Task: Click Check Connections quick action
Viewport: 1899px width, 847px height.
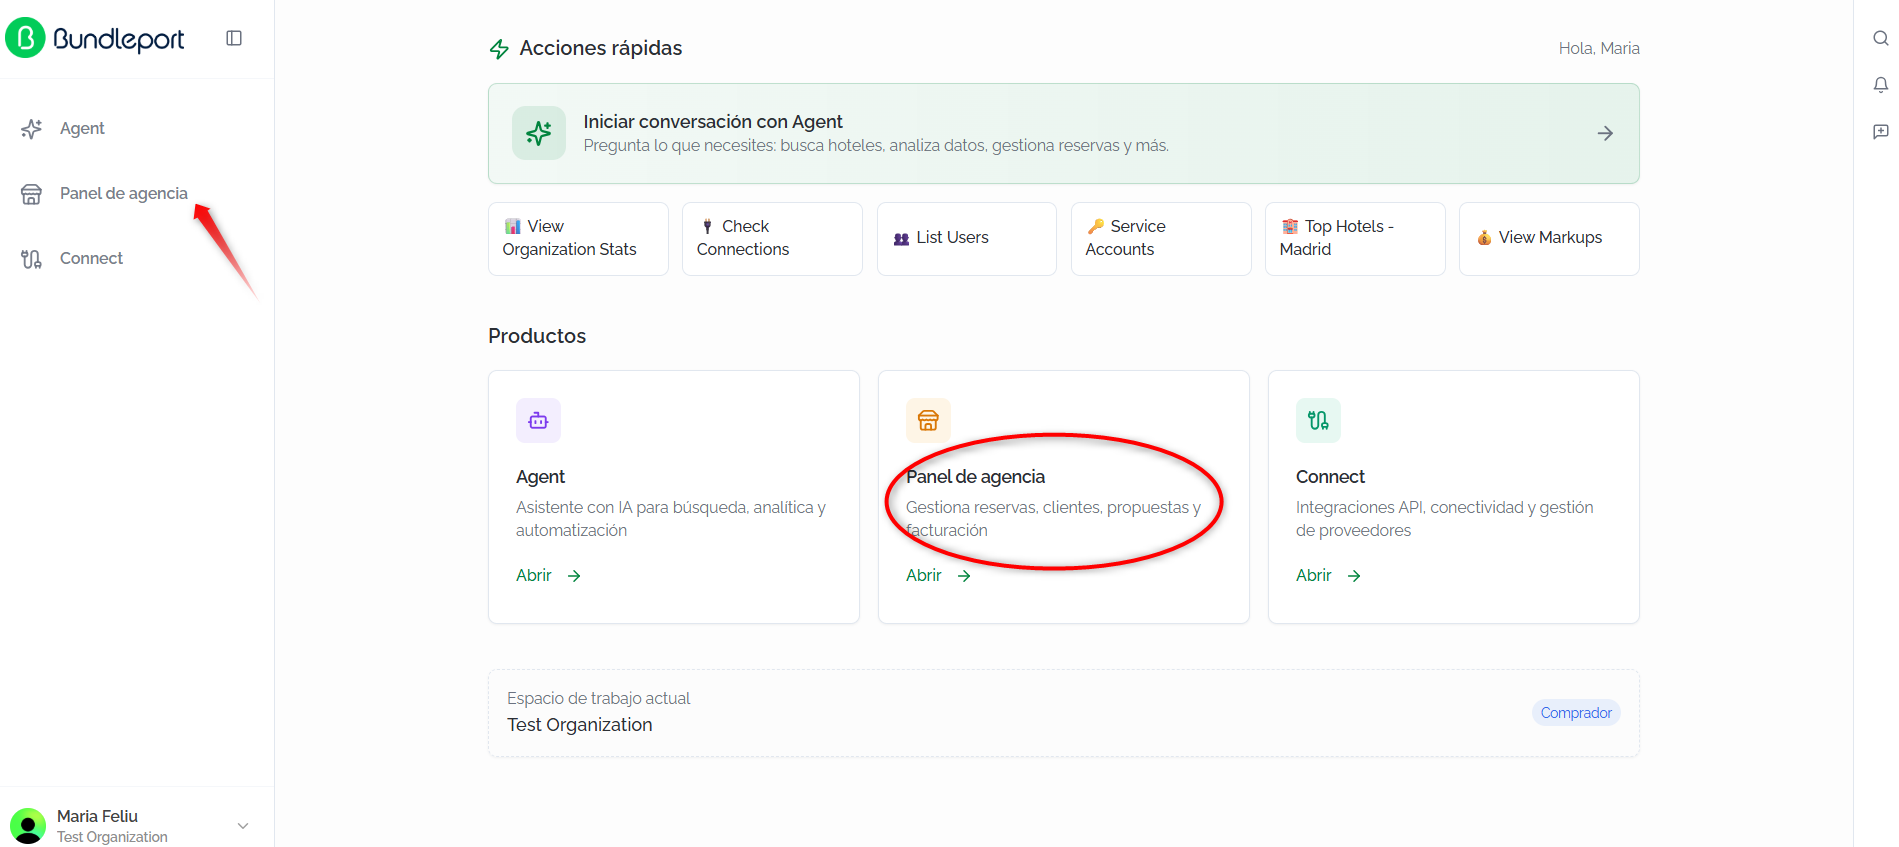Action: tap(772, 239)
